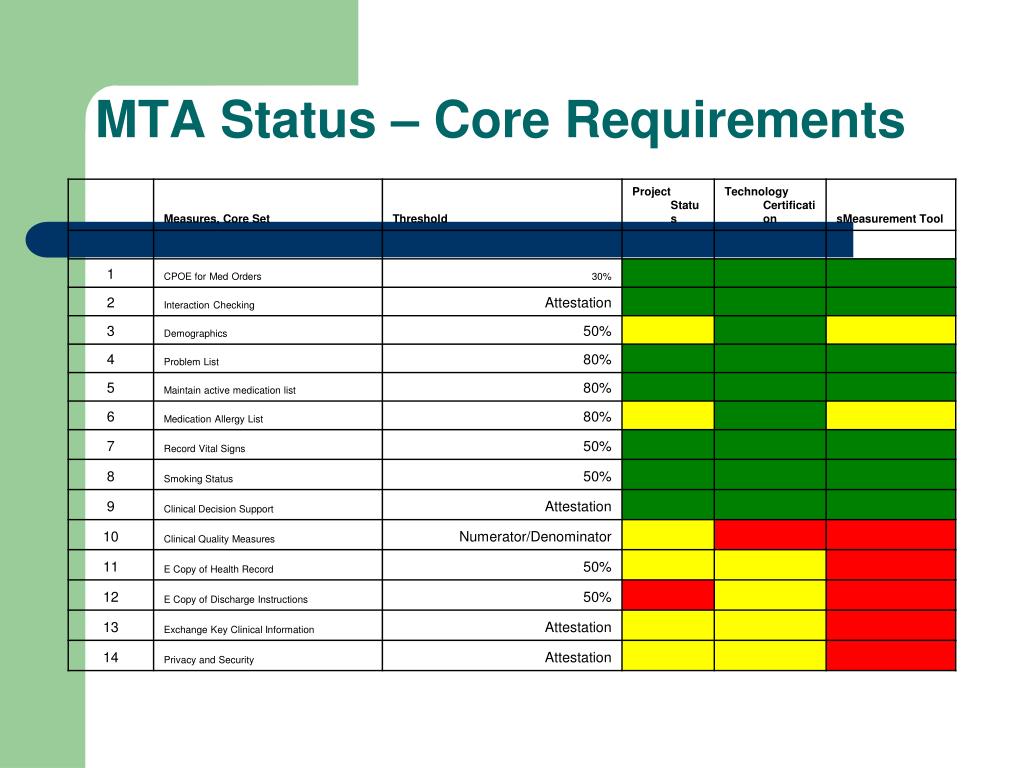Viewport: 1024px width, 768px height.
Task: Click 'CPOE for Med Orders' measure name
Action: tap(212, 276)
